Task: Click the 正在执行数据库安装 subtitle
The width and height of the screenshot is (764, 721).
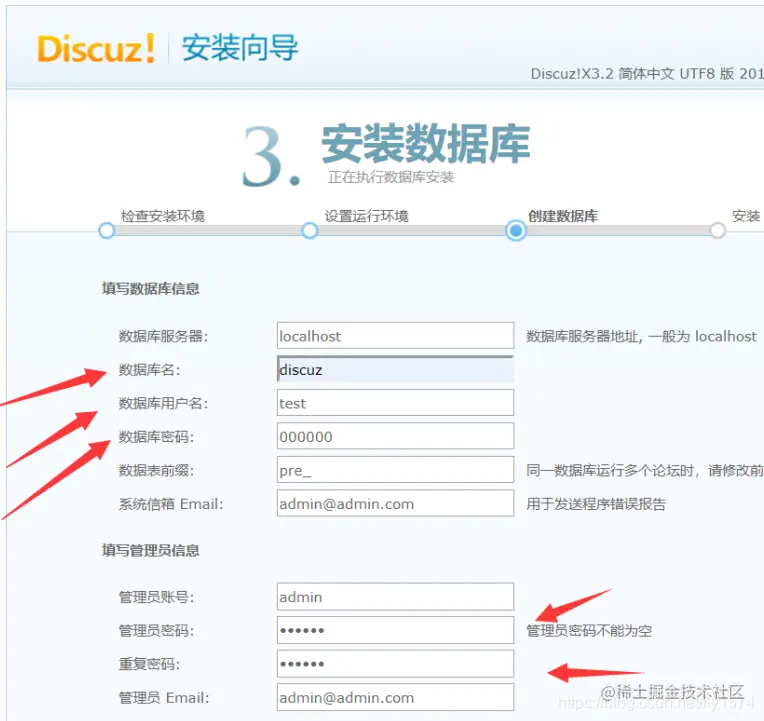Action: (x=391, y=177)
